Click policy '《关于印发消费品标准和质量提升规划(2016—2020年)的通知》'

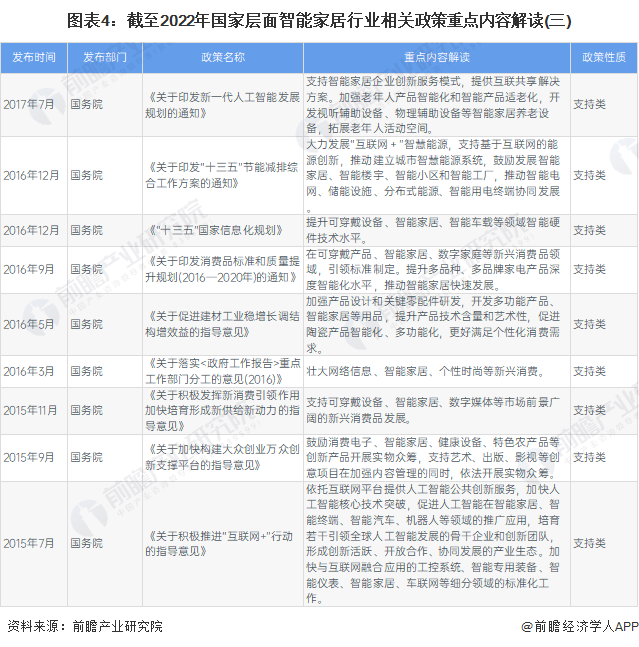click(x=222, y=269)
